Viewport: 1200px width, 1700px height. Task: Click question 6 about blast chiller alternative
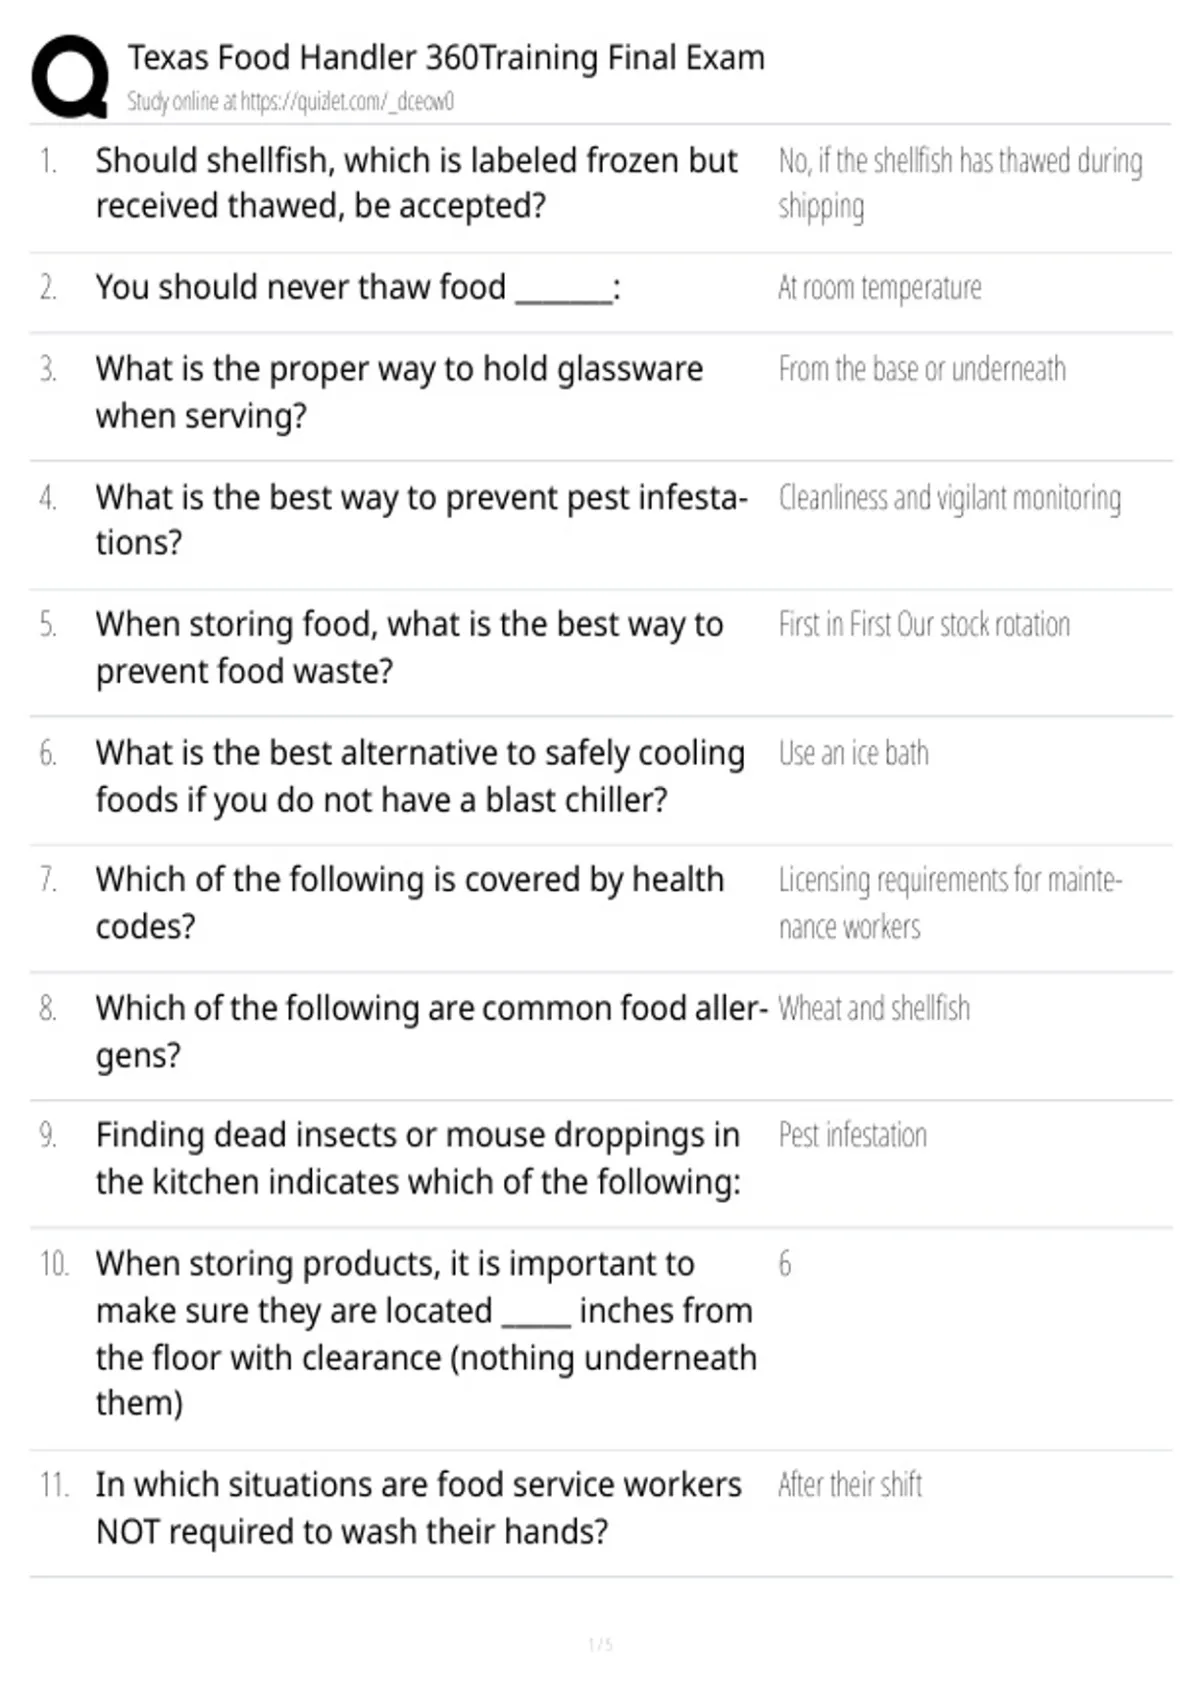coord(420,776)
